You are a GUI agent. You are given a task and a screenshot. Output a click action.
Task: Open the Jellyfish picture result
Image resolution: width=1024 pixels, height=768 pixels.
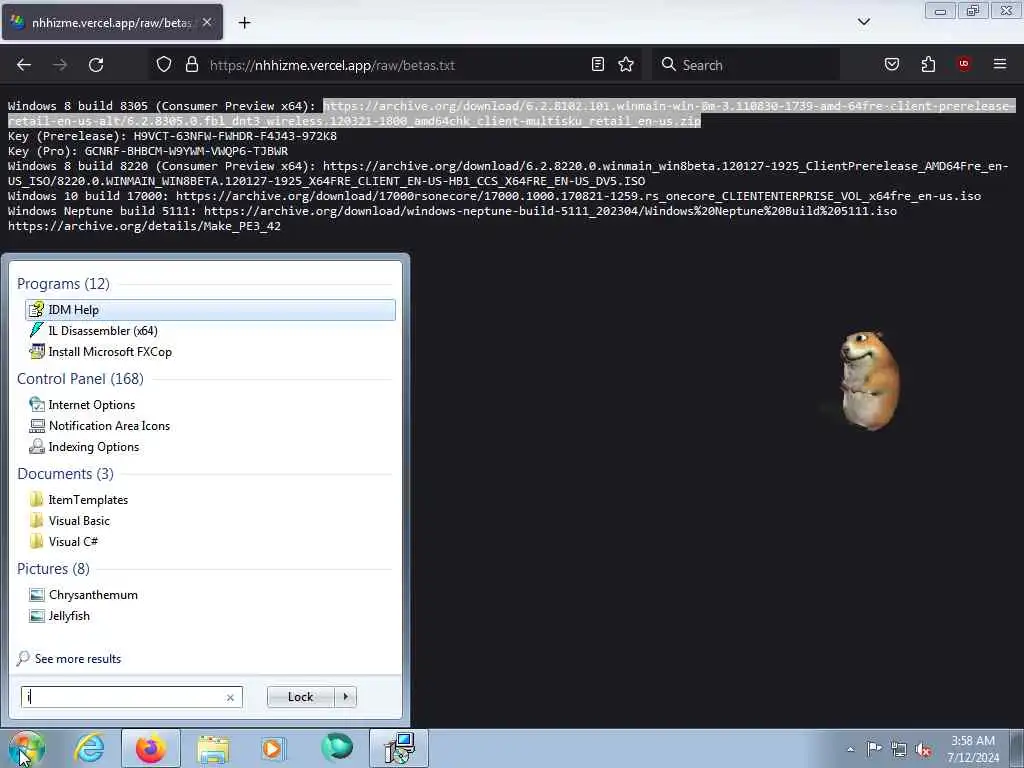click(210, 616)
